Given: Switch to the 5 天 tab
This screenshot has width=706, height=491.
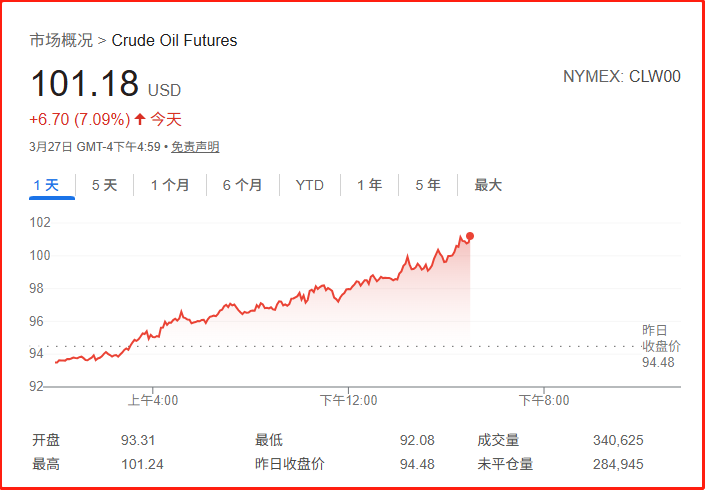Looking at the screenshot, I should pos(104,185).
